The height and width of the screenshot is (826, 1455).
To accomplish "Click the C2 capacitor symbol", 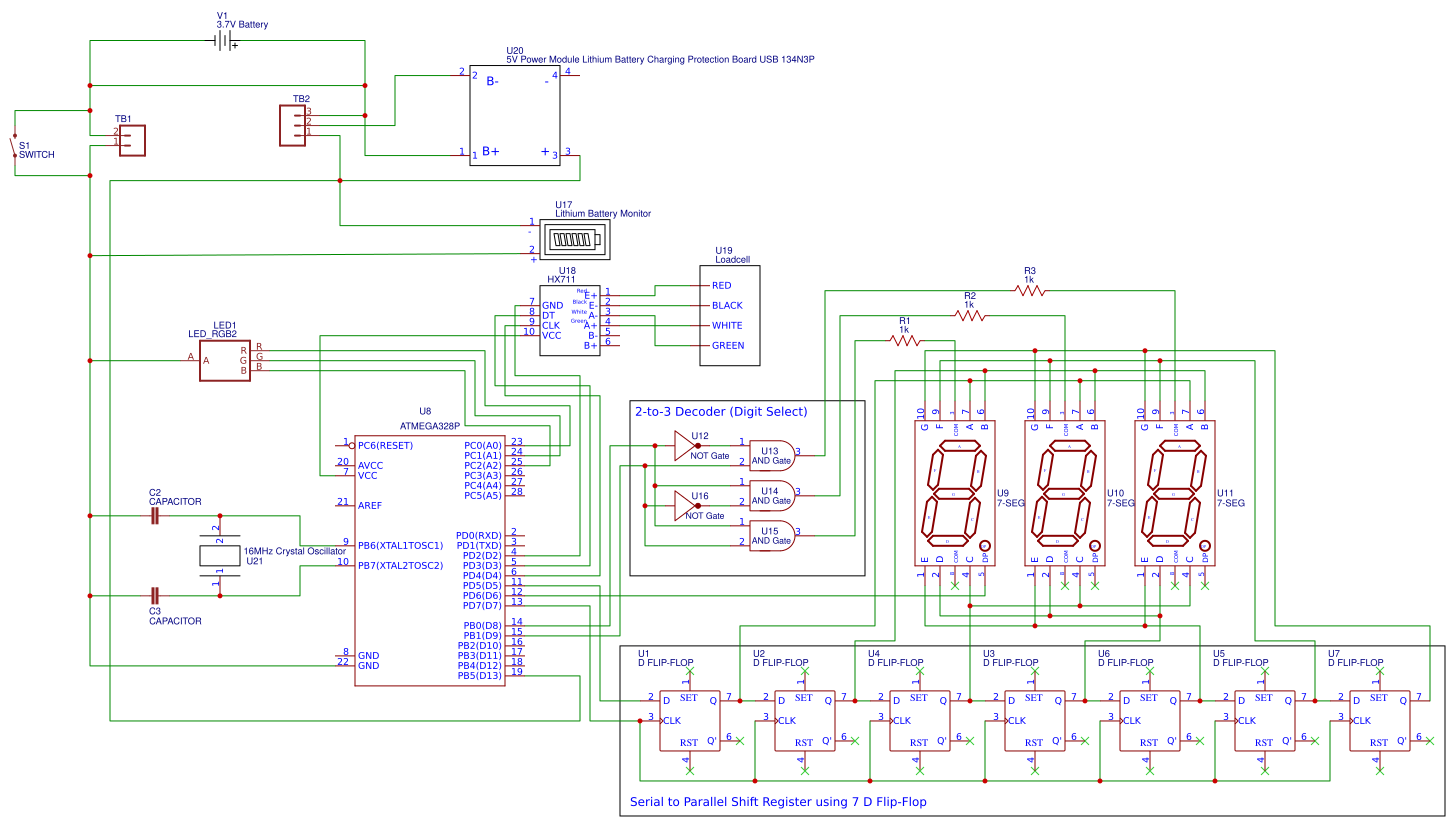I will [x=154, y=516].
